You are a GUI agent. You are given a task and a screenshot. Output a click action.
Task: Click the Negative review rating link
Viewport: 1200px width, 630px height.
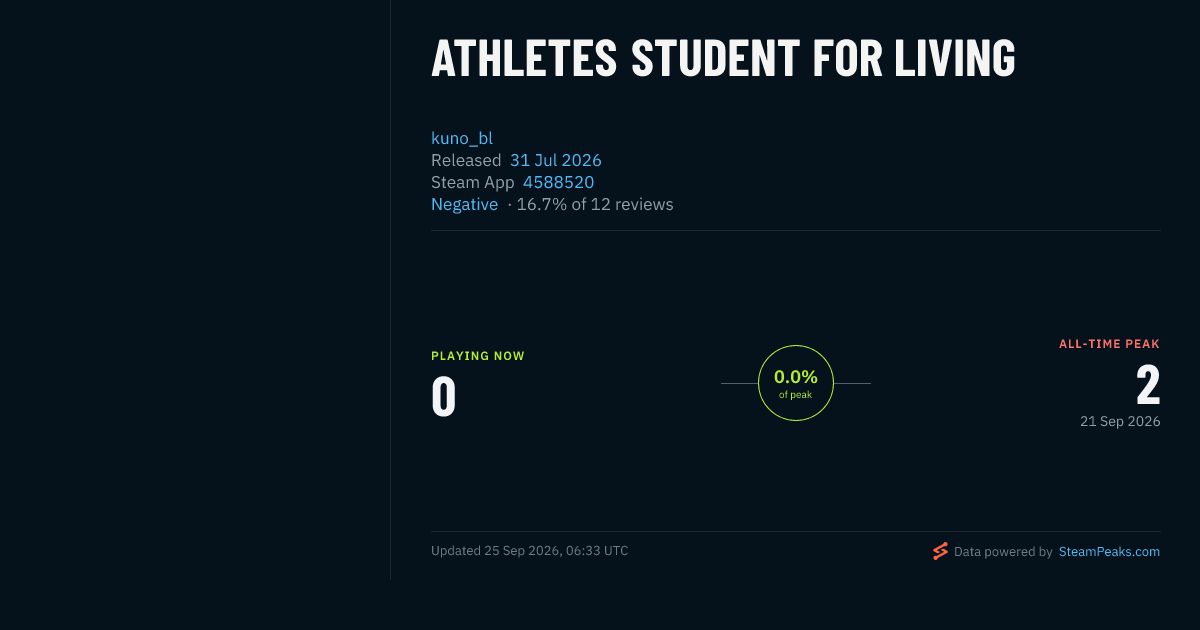pyautogui.click(x=464, y=204)
